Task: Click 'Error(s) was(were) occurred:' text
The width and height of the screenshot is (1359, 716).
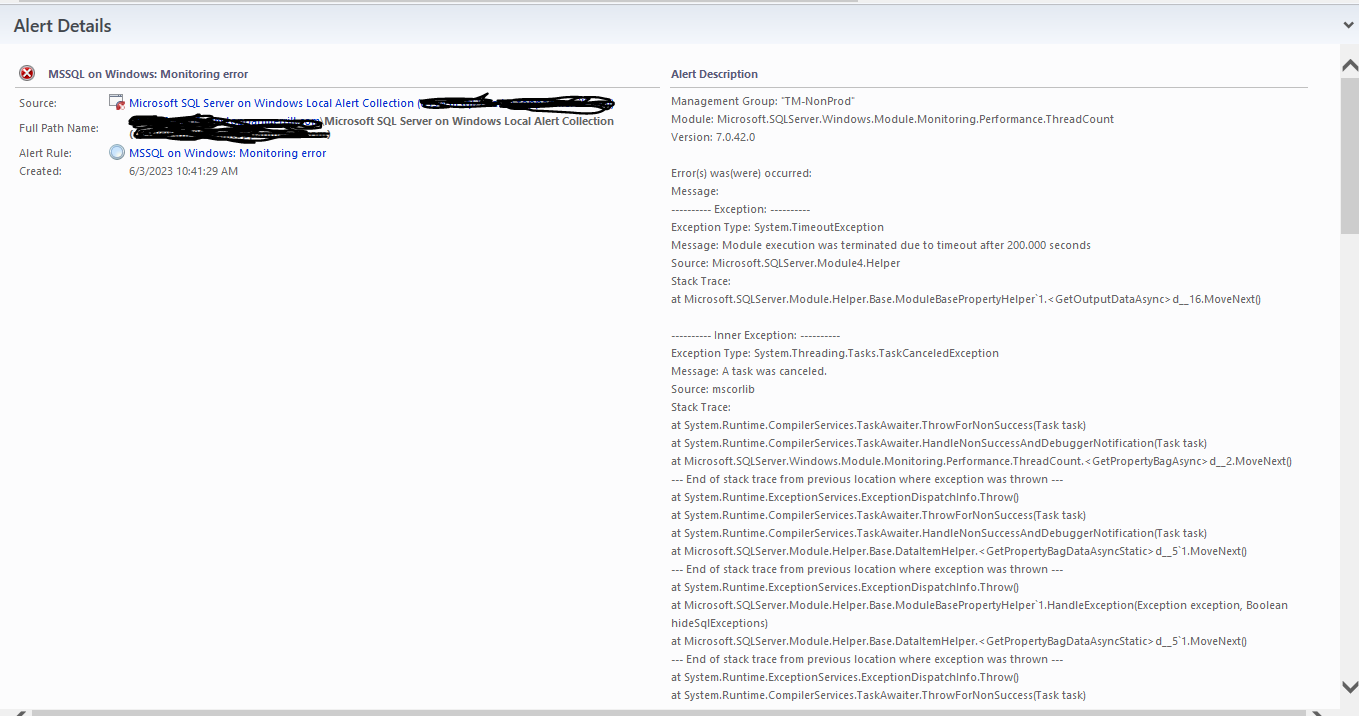Action: (x=741, y=173)
